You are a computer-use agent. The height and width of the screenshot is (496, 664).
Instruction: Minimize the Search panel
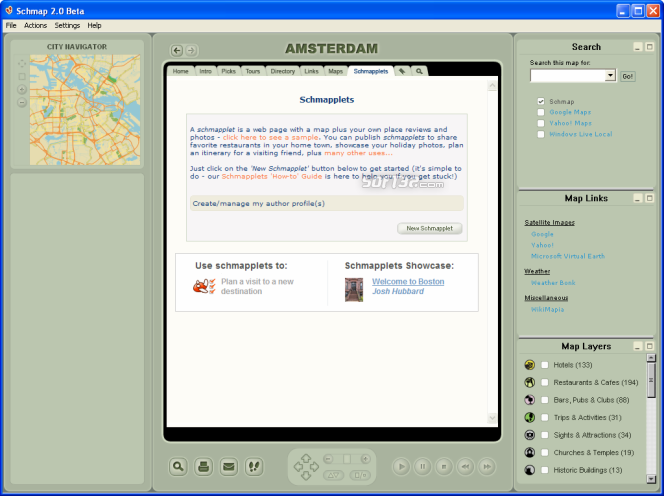(638, 47)
